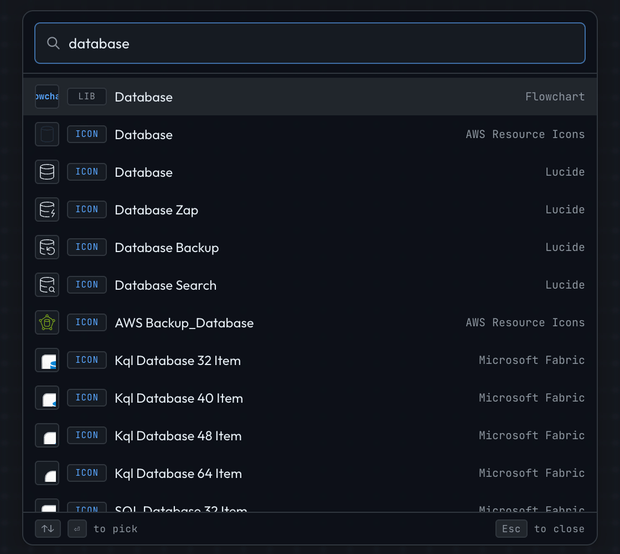Image resolution: width=620 pixels, height=554 pixels.
Task: Click the LIB badge on the Database row
Action: pyautogui.click(x=87, y=96)
